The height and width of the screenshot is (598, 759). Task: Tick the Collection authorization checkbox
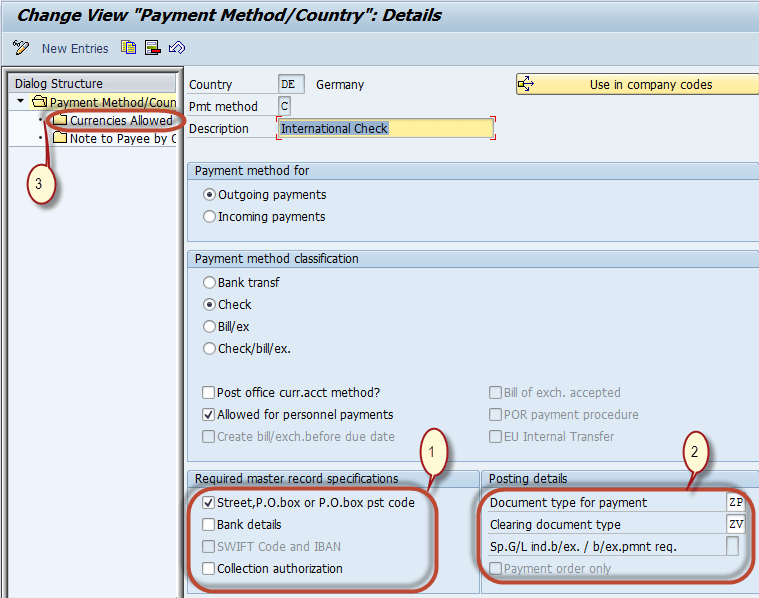tap(208, 569)
